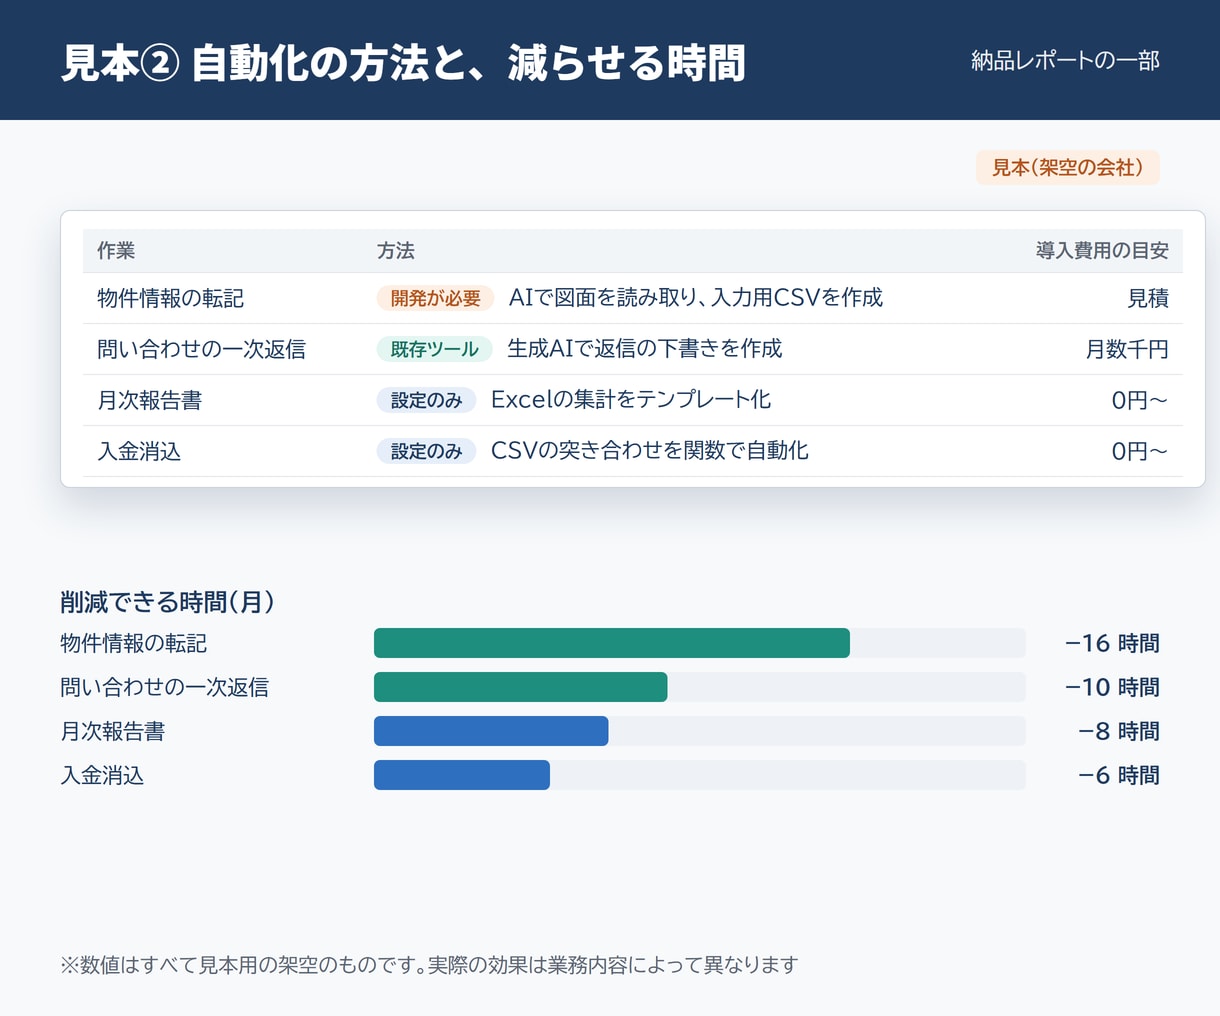Click the blue bar for 入金消込
This screenshot has width=1220, height=1016.
[x=462, y=775]
